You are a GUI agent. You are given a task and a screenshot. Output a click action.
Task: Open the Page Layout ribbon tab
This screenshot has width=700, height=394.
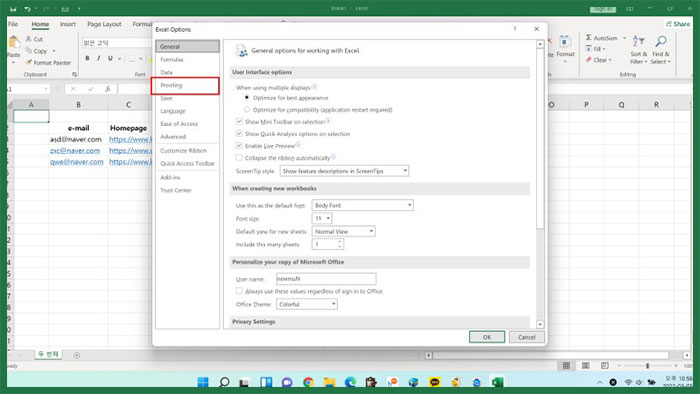click(x=104, y=24)
